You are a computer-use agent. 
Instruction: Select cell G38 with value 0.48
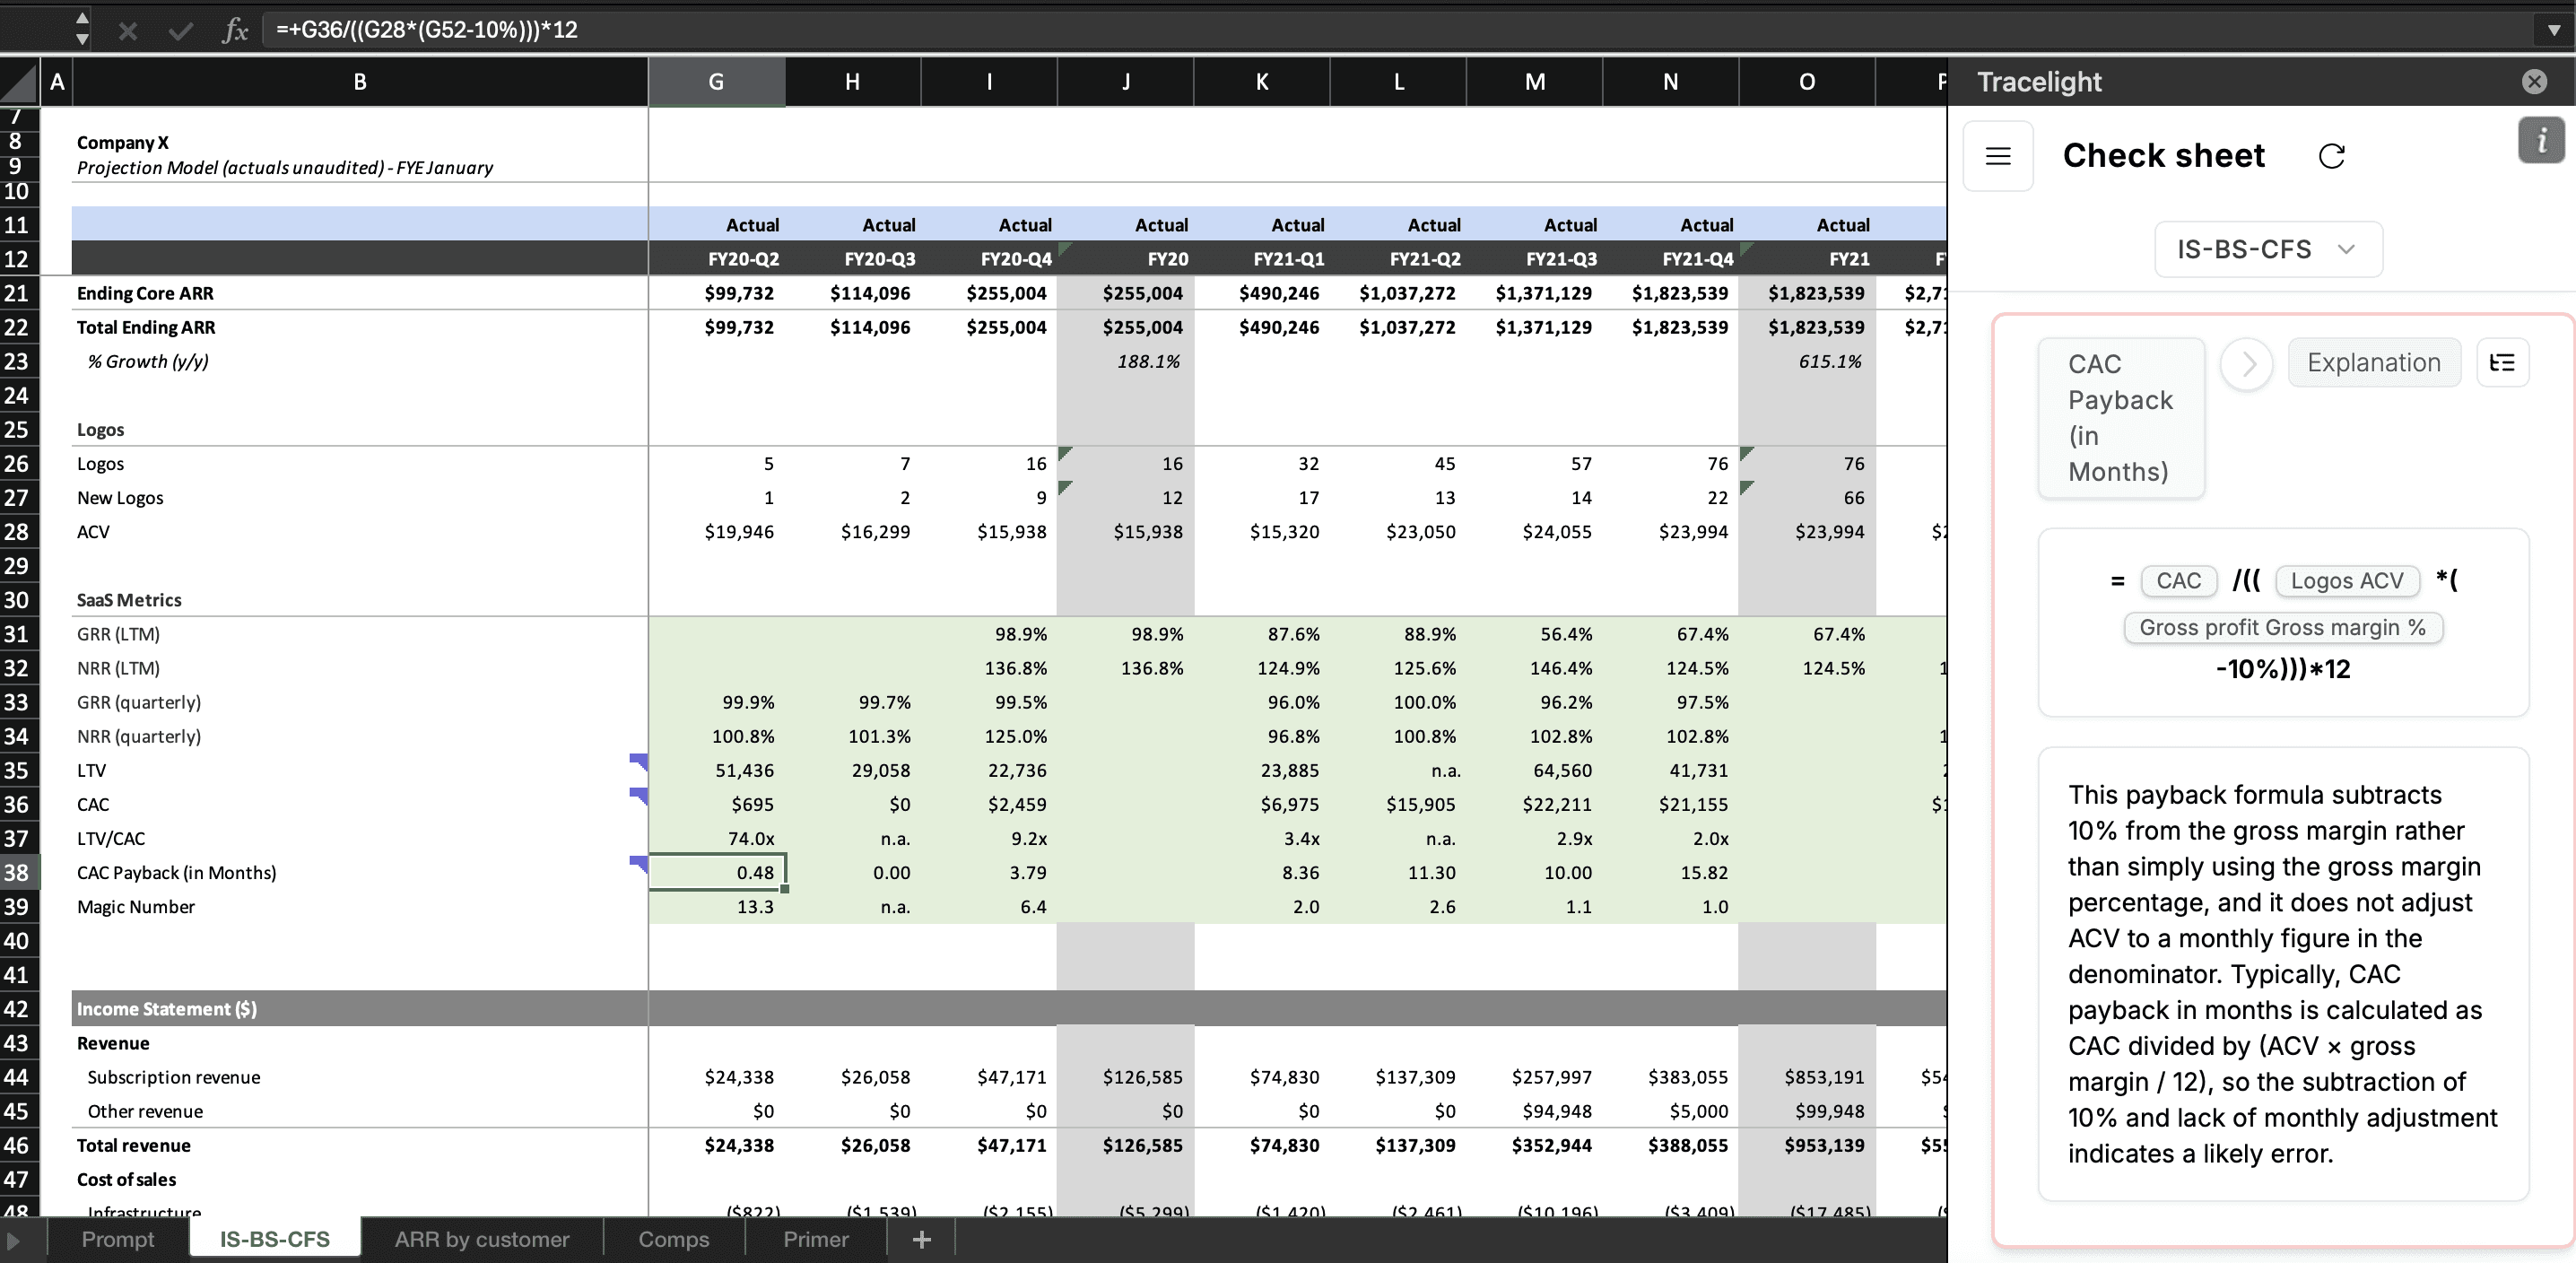tap(717, 873)
